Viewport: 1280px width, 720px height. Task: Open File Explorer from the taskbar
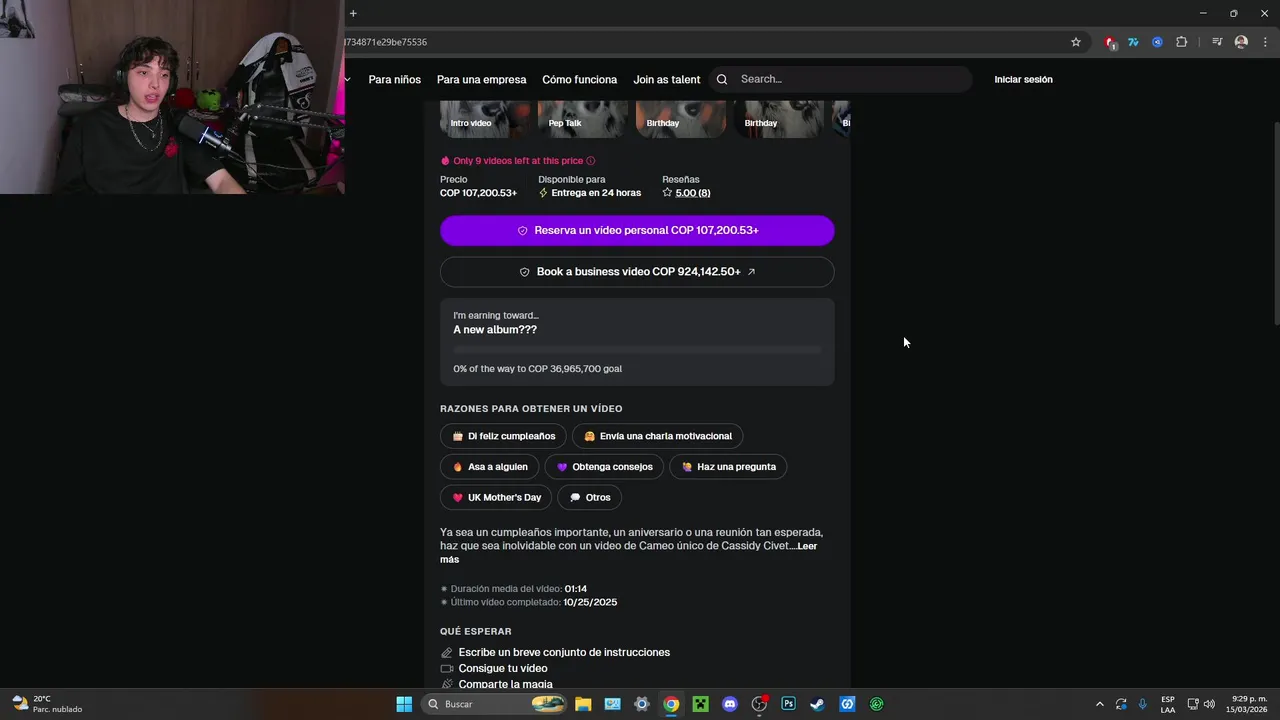(583, 704)
